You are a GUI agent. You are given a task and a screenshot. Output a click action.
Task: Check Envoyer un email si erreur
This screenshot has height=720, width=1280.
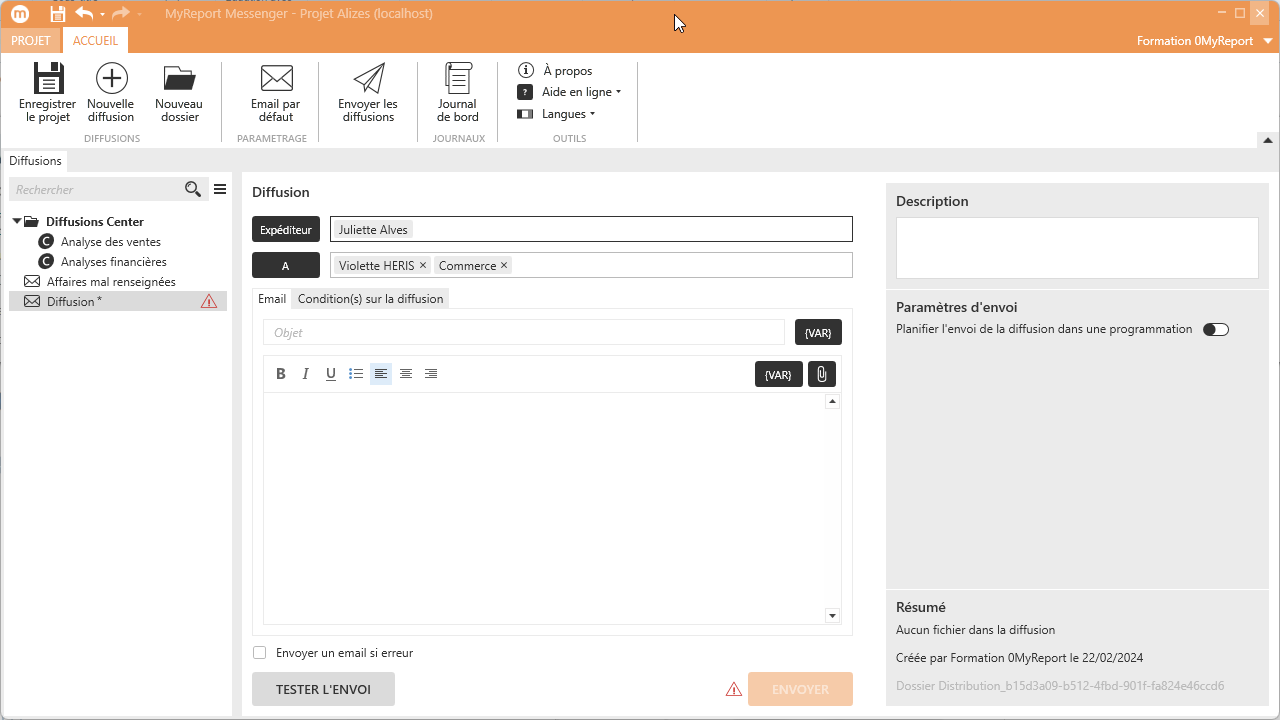point(260,653)
